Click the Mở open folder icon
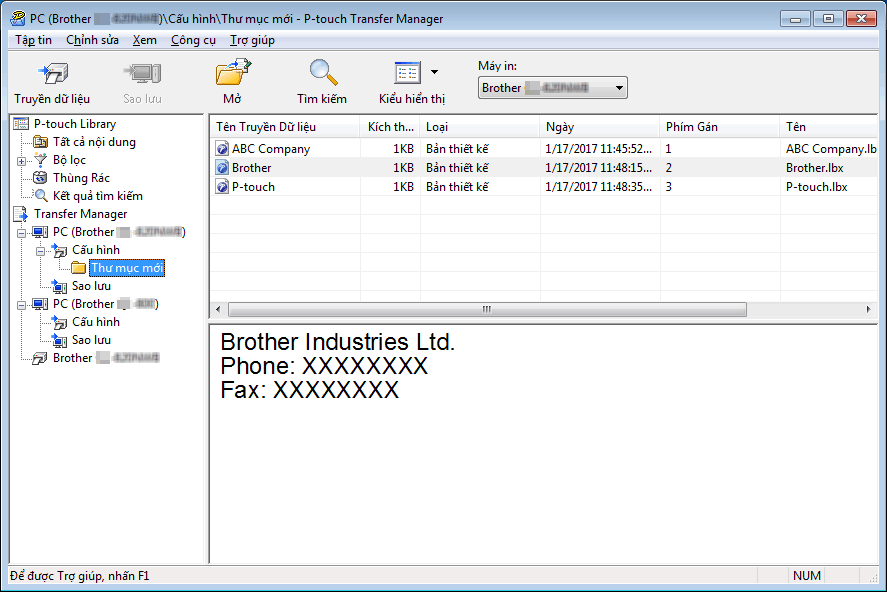 pos(232,75)
